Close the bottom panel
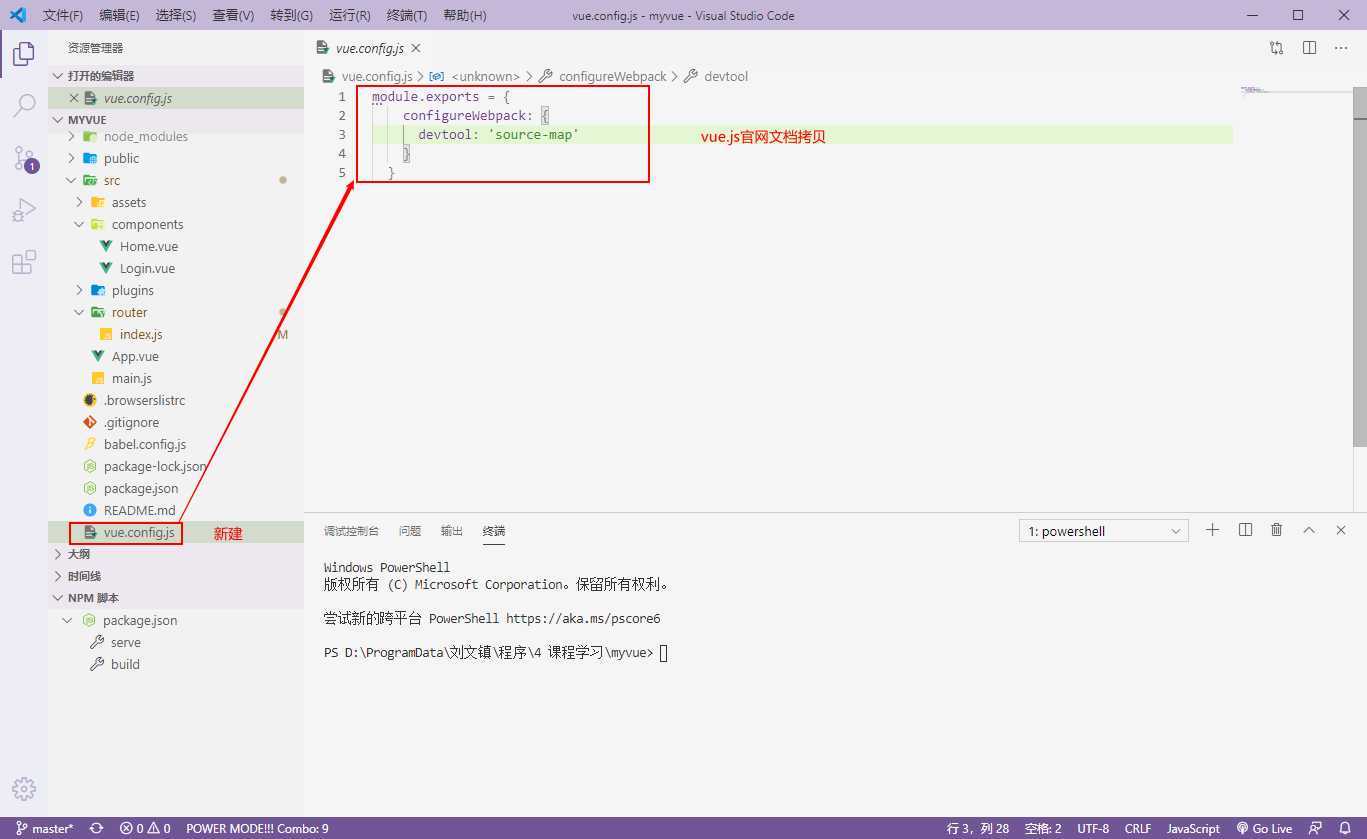This screenshot has width=1367, height=839. (1341, 530)
